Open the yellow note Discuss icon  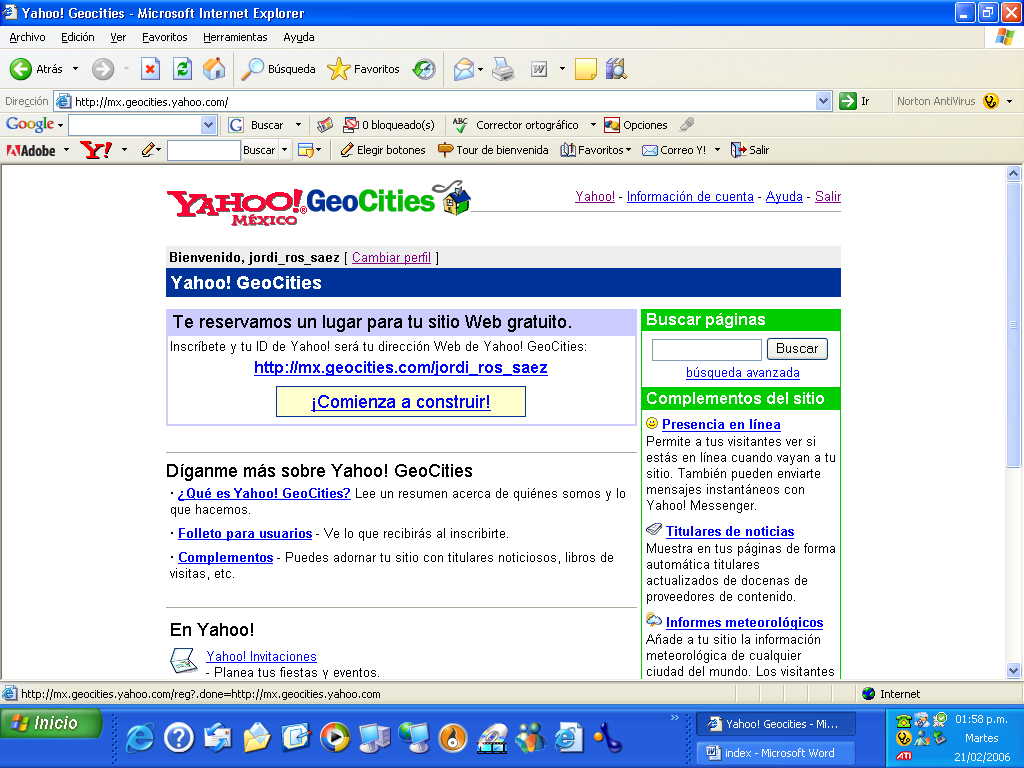[585, 69]
